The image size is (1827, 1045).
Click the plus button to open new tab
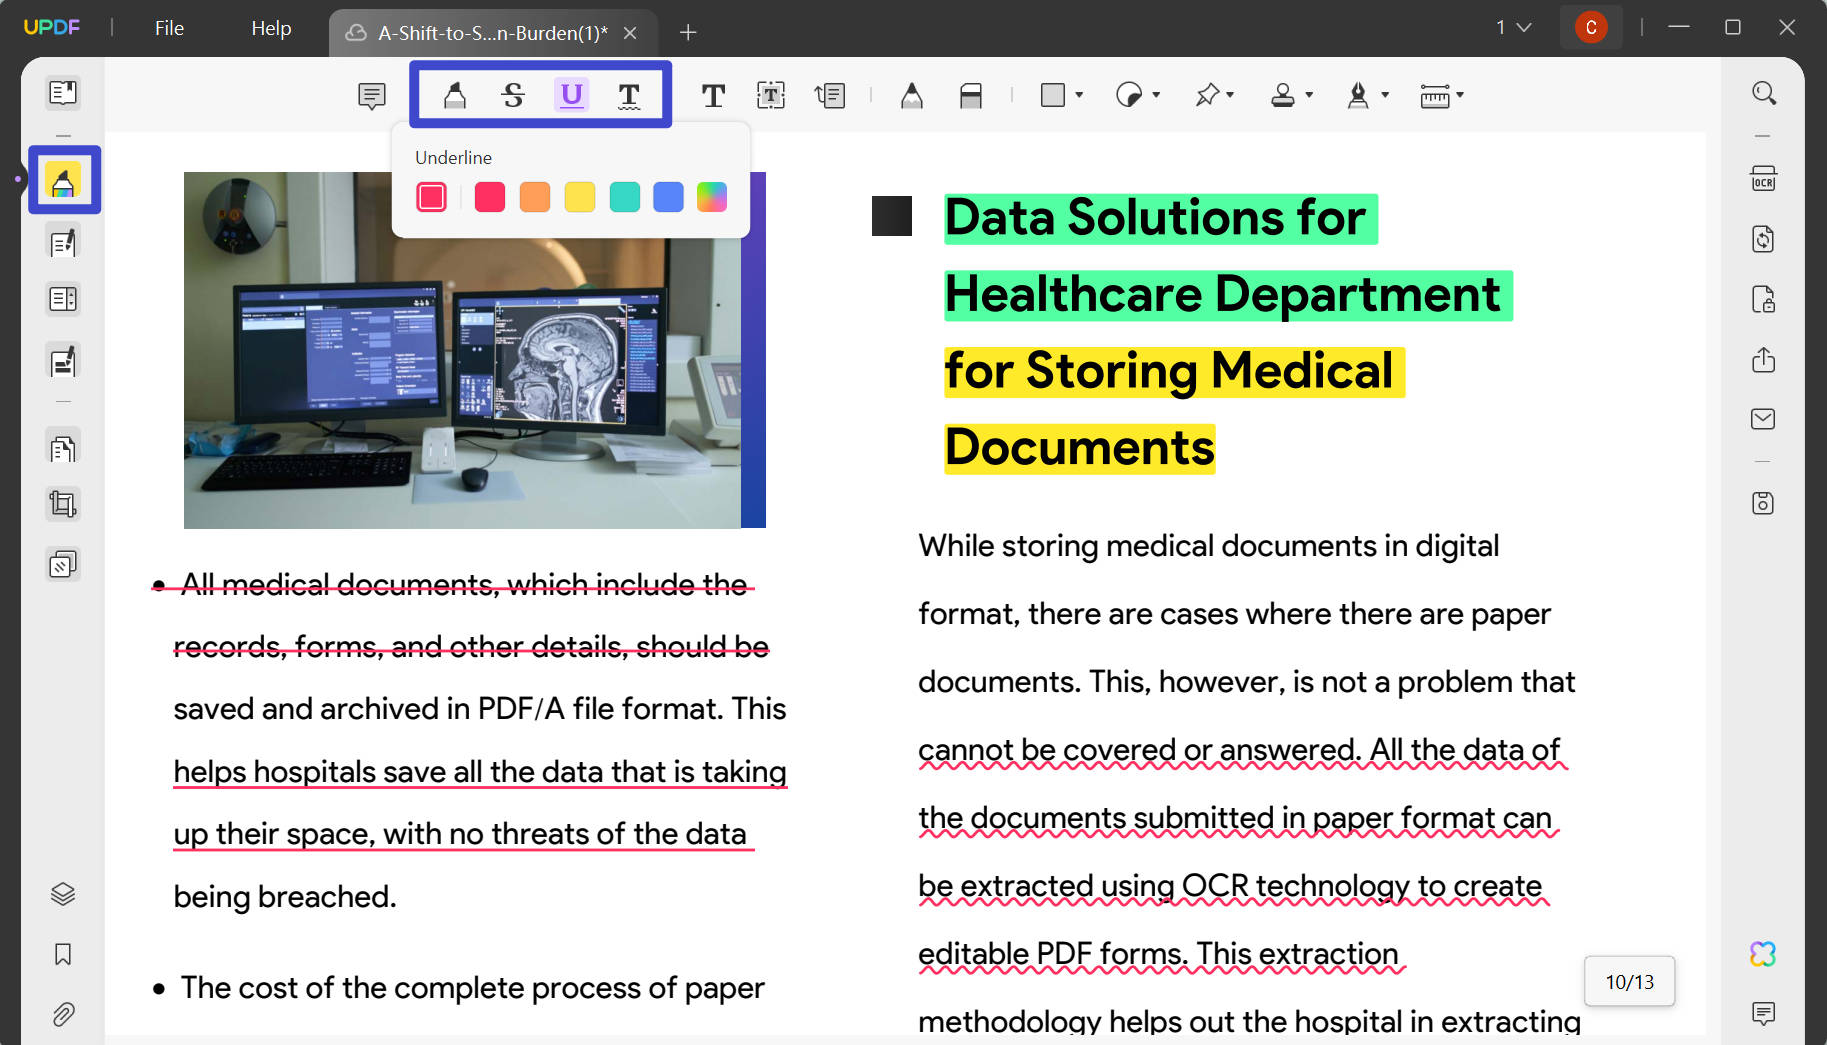tap(688, 32)
